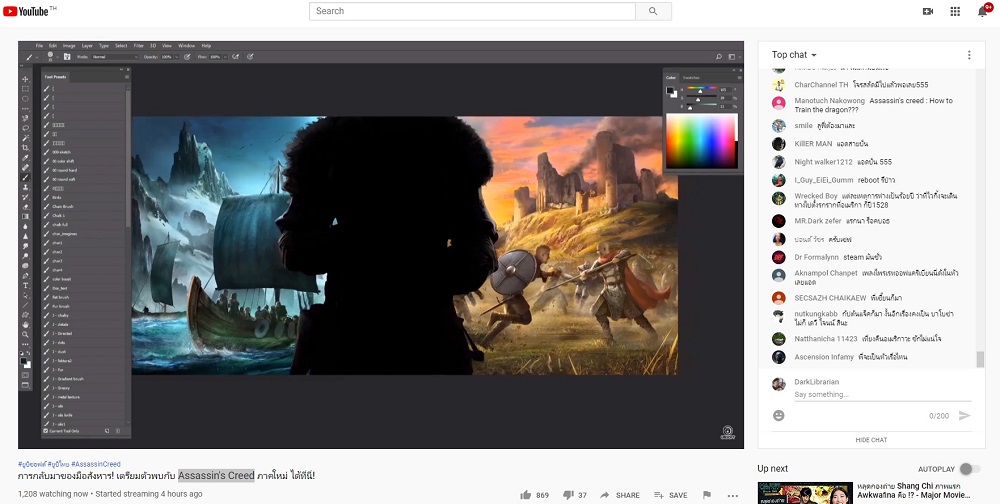The image size is (1000, 504).
Task: Select the Hand tool
Action: point(26,325)
